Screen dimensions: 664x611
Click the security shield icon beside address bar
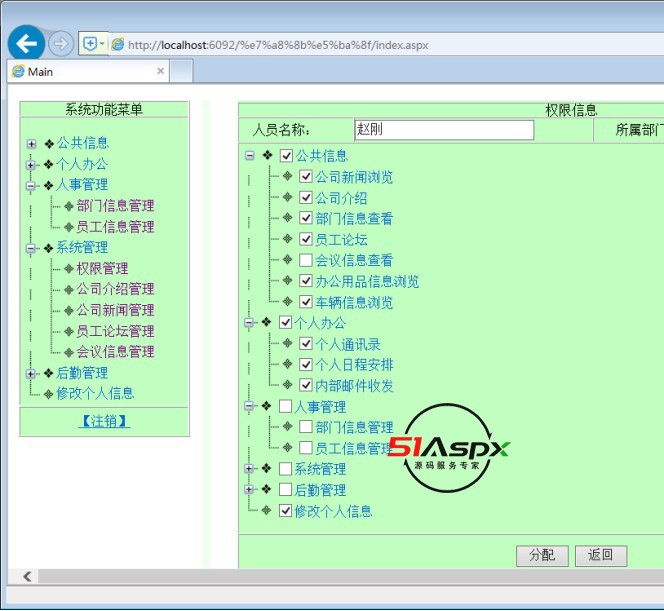pyautogui.click(x=90, y=44)
